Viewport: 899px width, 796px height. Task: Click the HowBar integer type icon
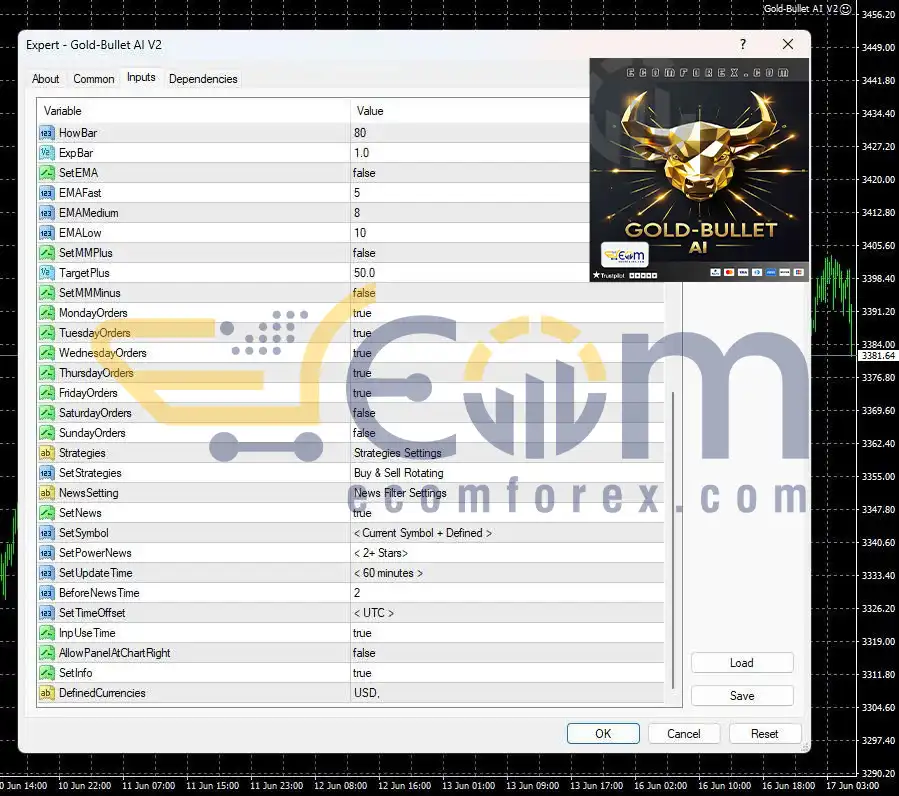[x=46, y=133]
